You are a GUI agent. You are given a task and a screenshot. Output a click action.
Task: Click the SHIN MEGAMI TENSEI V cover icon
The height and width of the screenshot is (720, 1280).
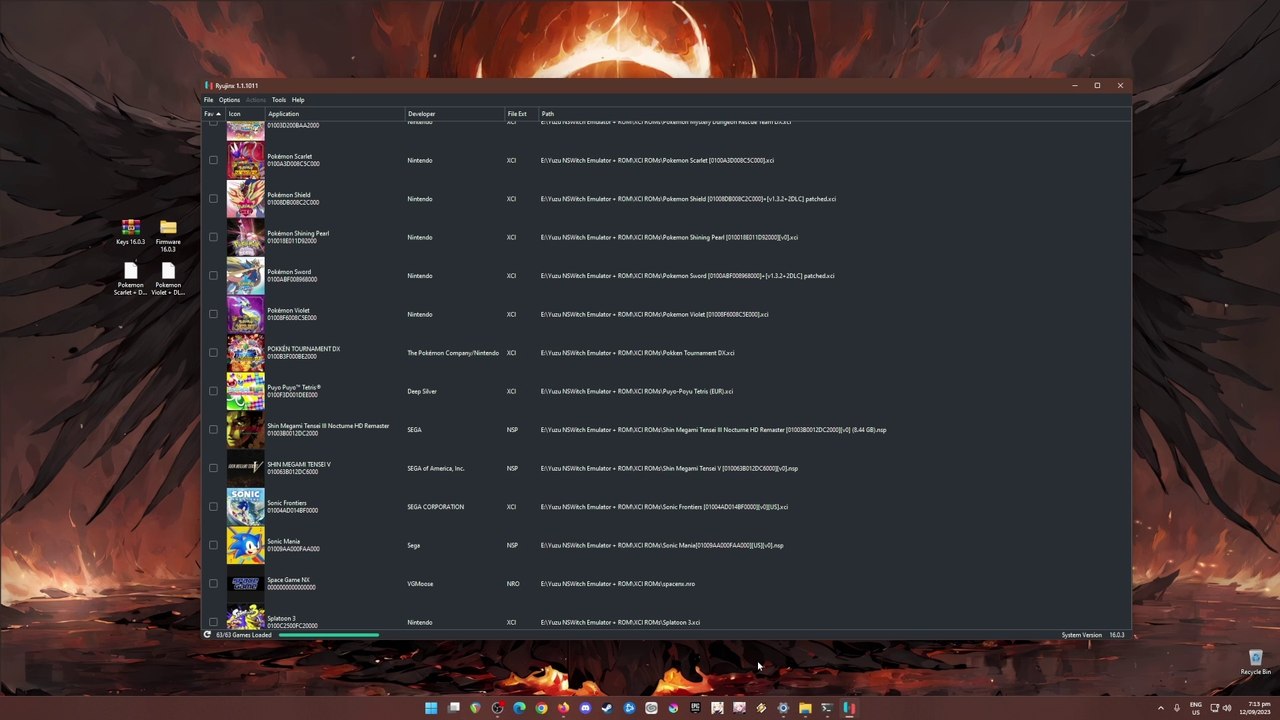pyautogui.click(x=245, y=468)
